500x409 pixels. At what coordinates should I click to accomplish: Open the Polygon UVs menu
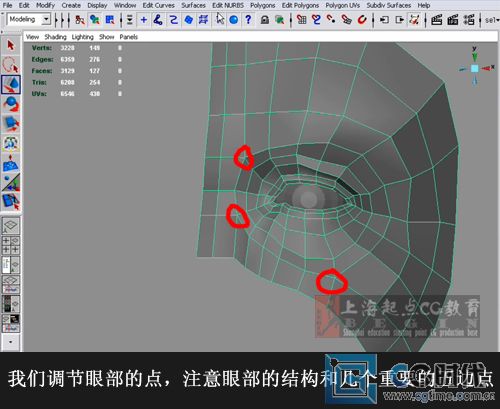pyautogui.click(x=343, y=5)
